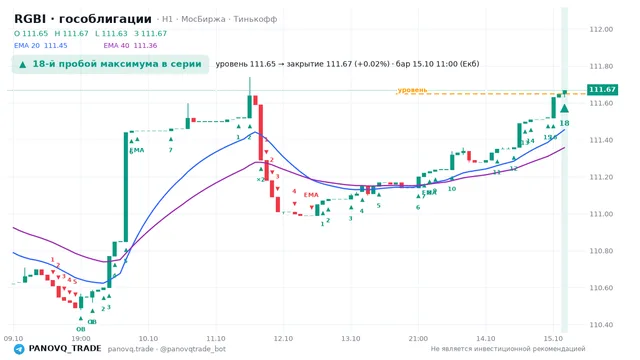Image resolution: width=640 pixels, height=360 pixels.
Task: Click the 111.40 price axis label
Action: [x=601, y=140]
